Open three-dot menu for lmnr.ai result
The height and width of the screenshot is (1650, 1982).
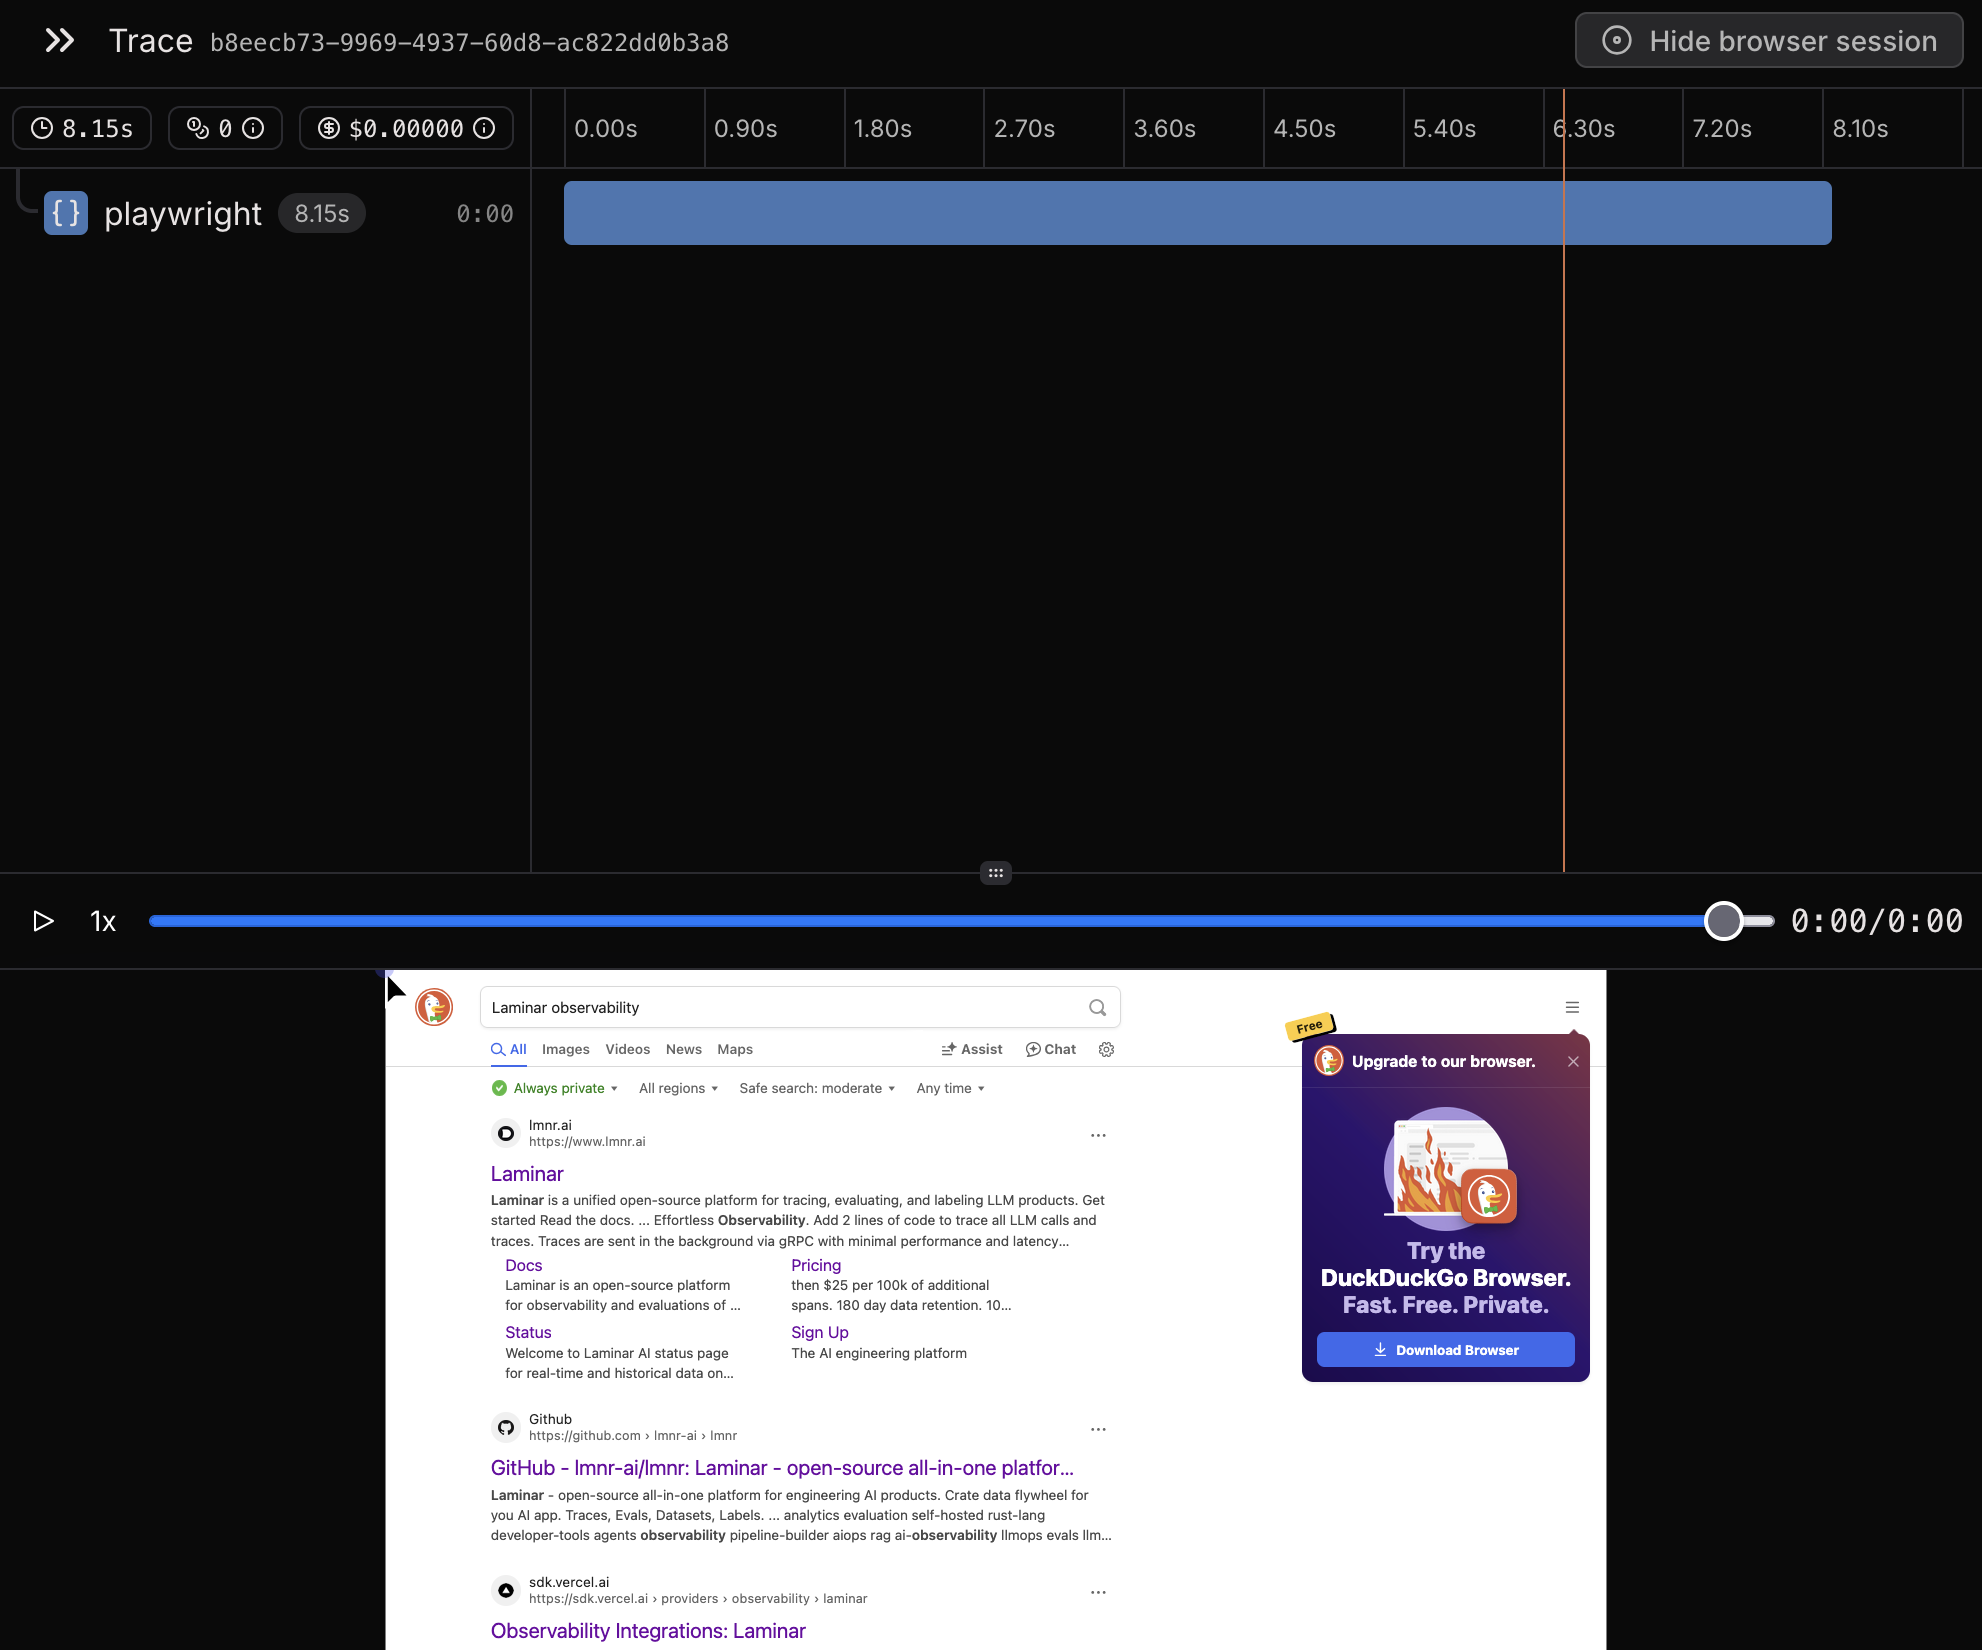click(1098, 1135)
